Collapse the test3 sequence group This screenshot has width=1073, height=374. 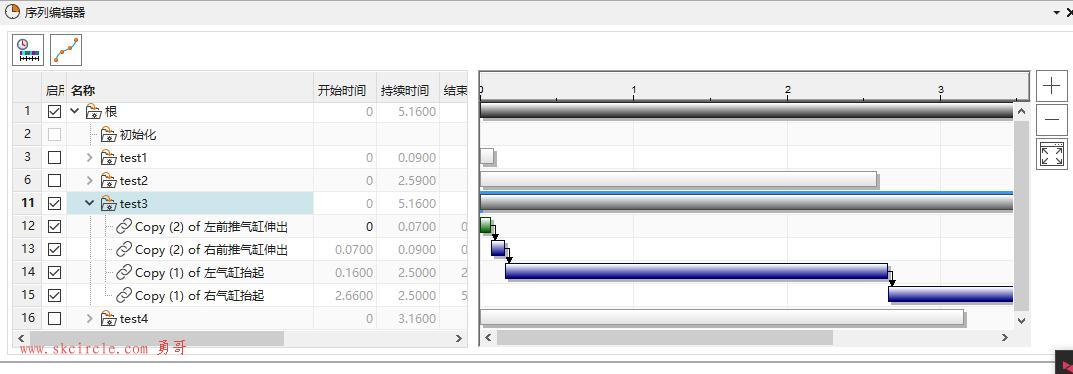click(89, 203)
